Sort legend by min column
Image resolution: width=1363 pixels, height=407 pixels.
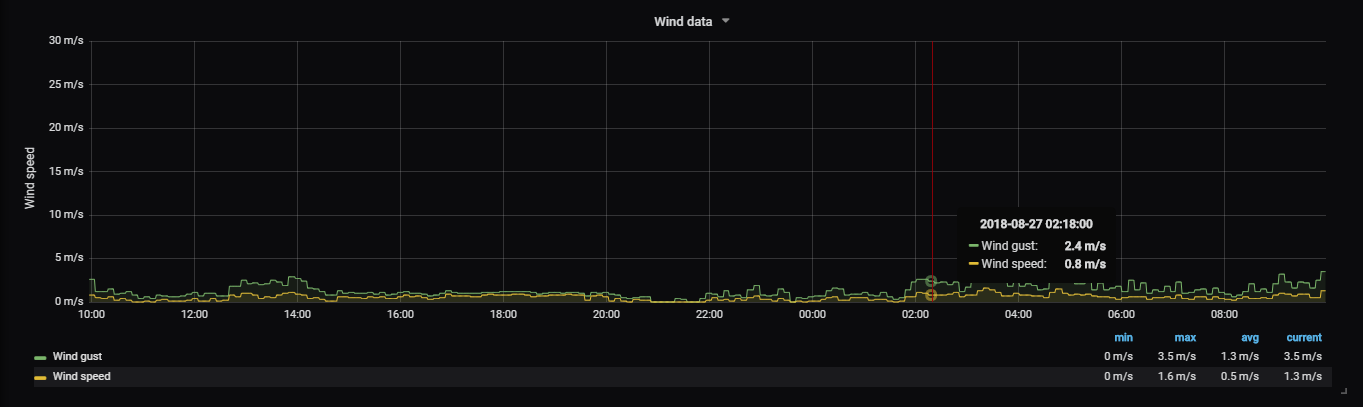click(x=1122, y=338)
